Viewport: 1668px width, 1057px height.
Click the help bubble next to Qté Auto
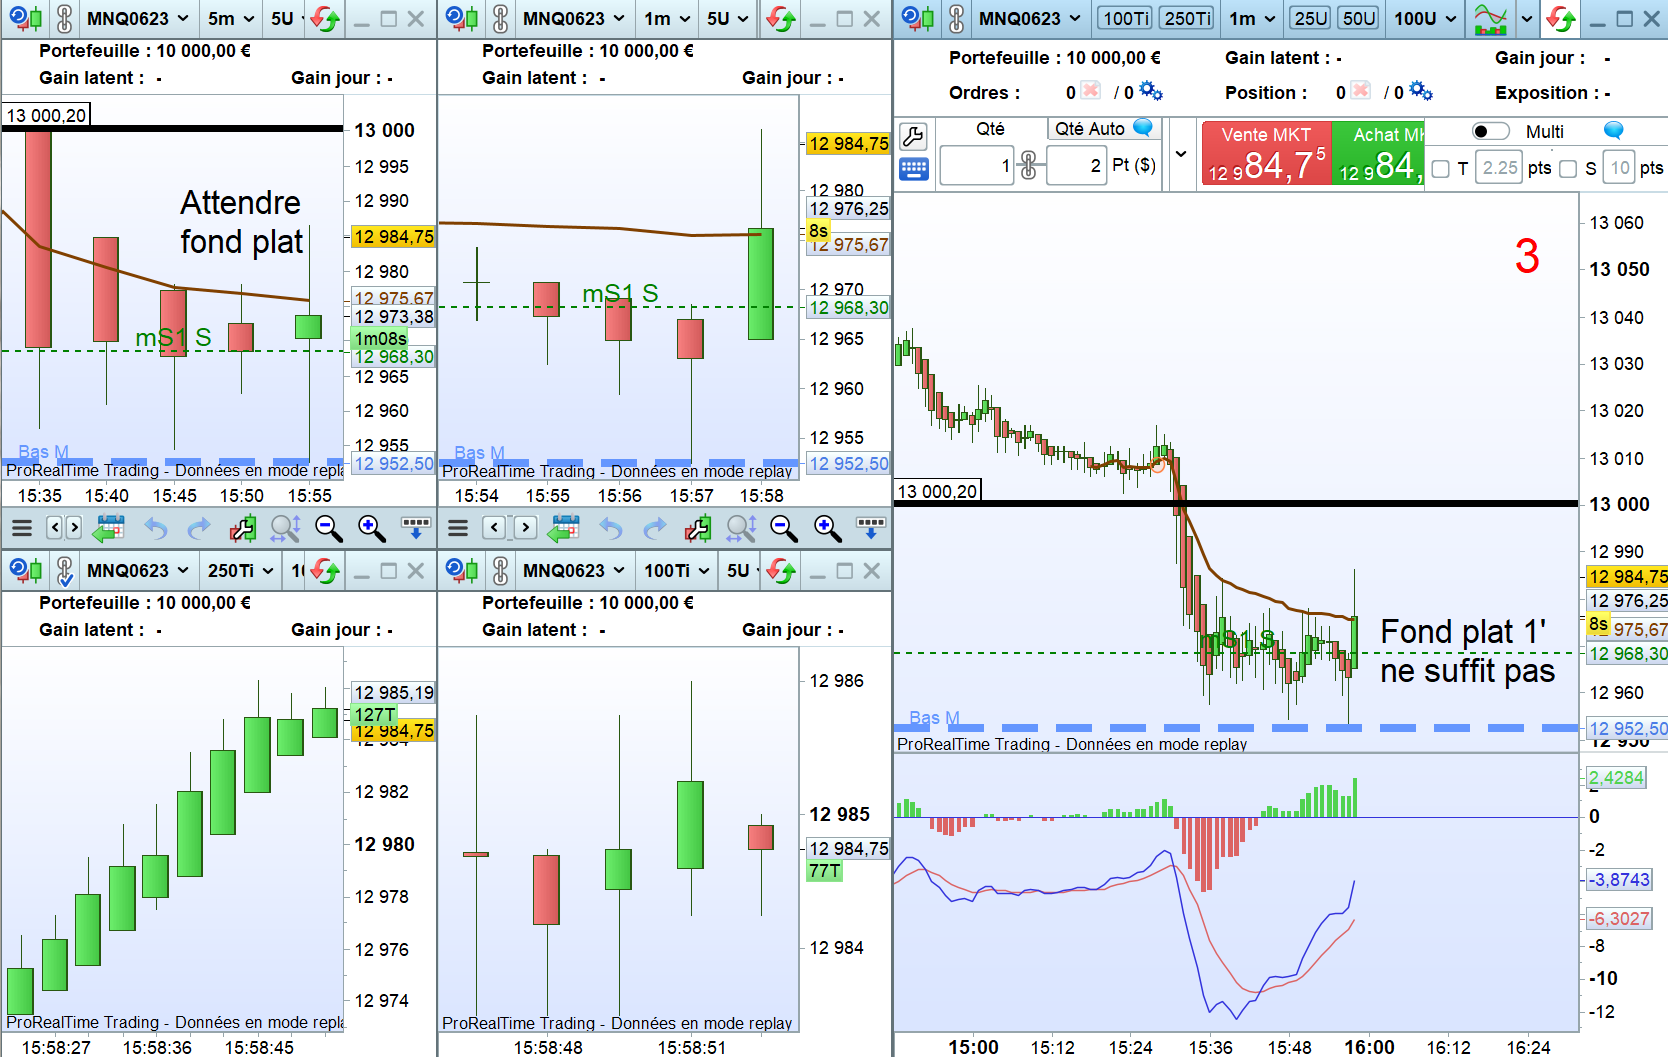[1142, 127]
